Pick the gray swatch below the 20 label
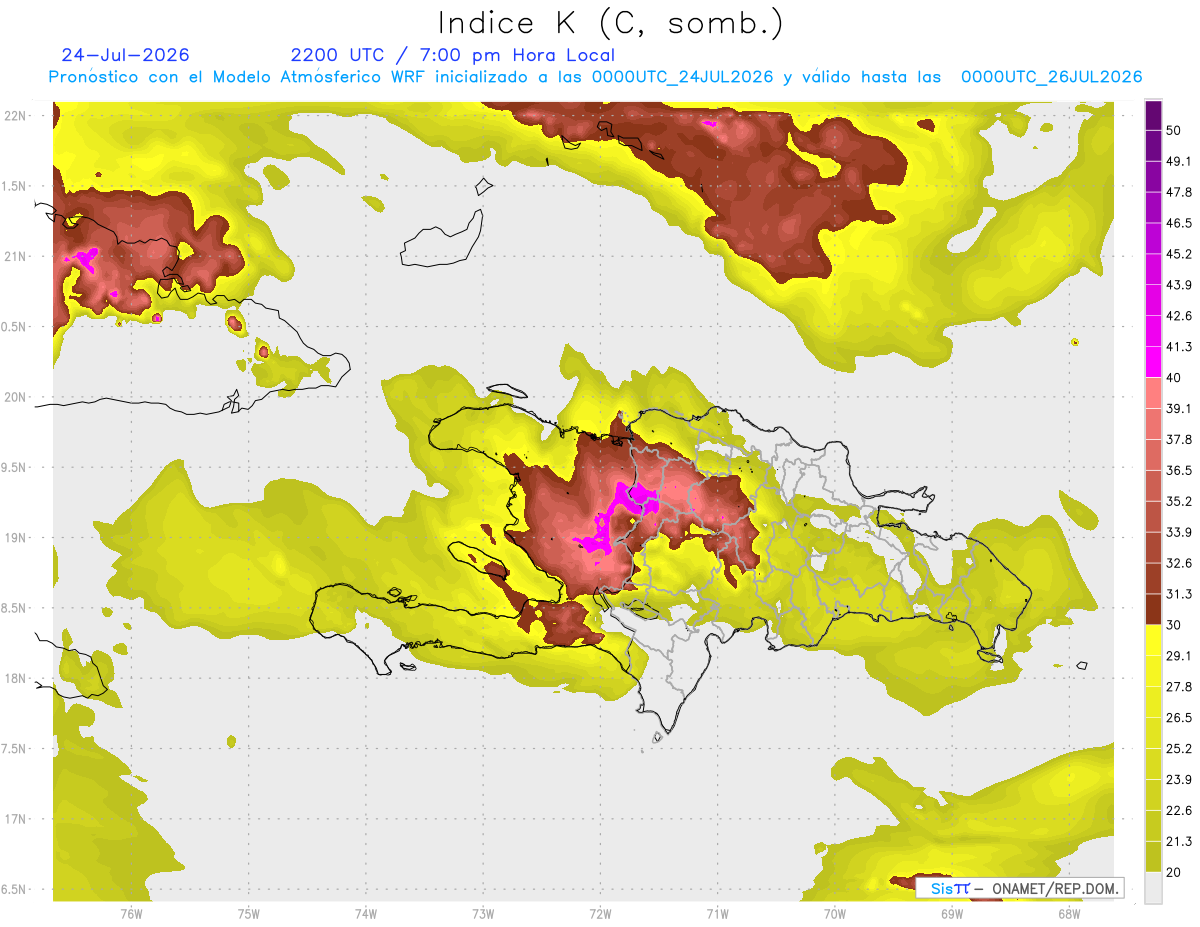Screen dimensions: 1200x927 point(1153,888)
